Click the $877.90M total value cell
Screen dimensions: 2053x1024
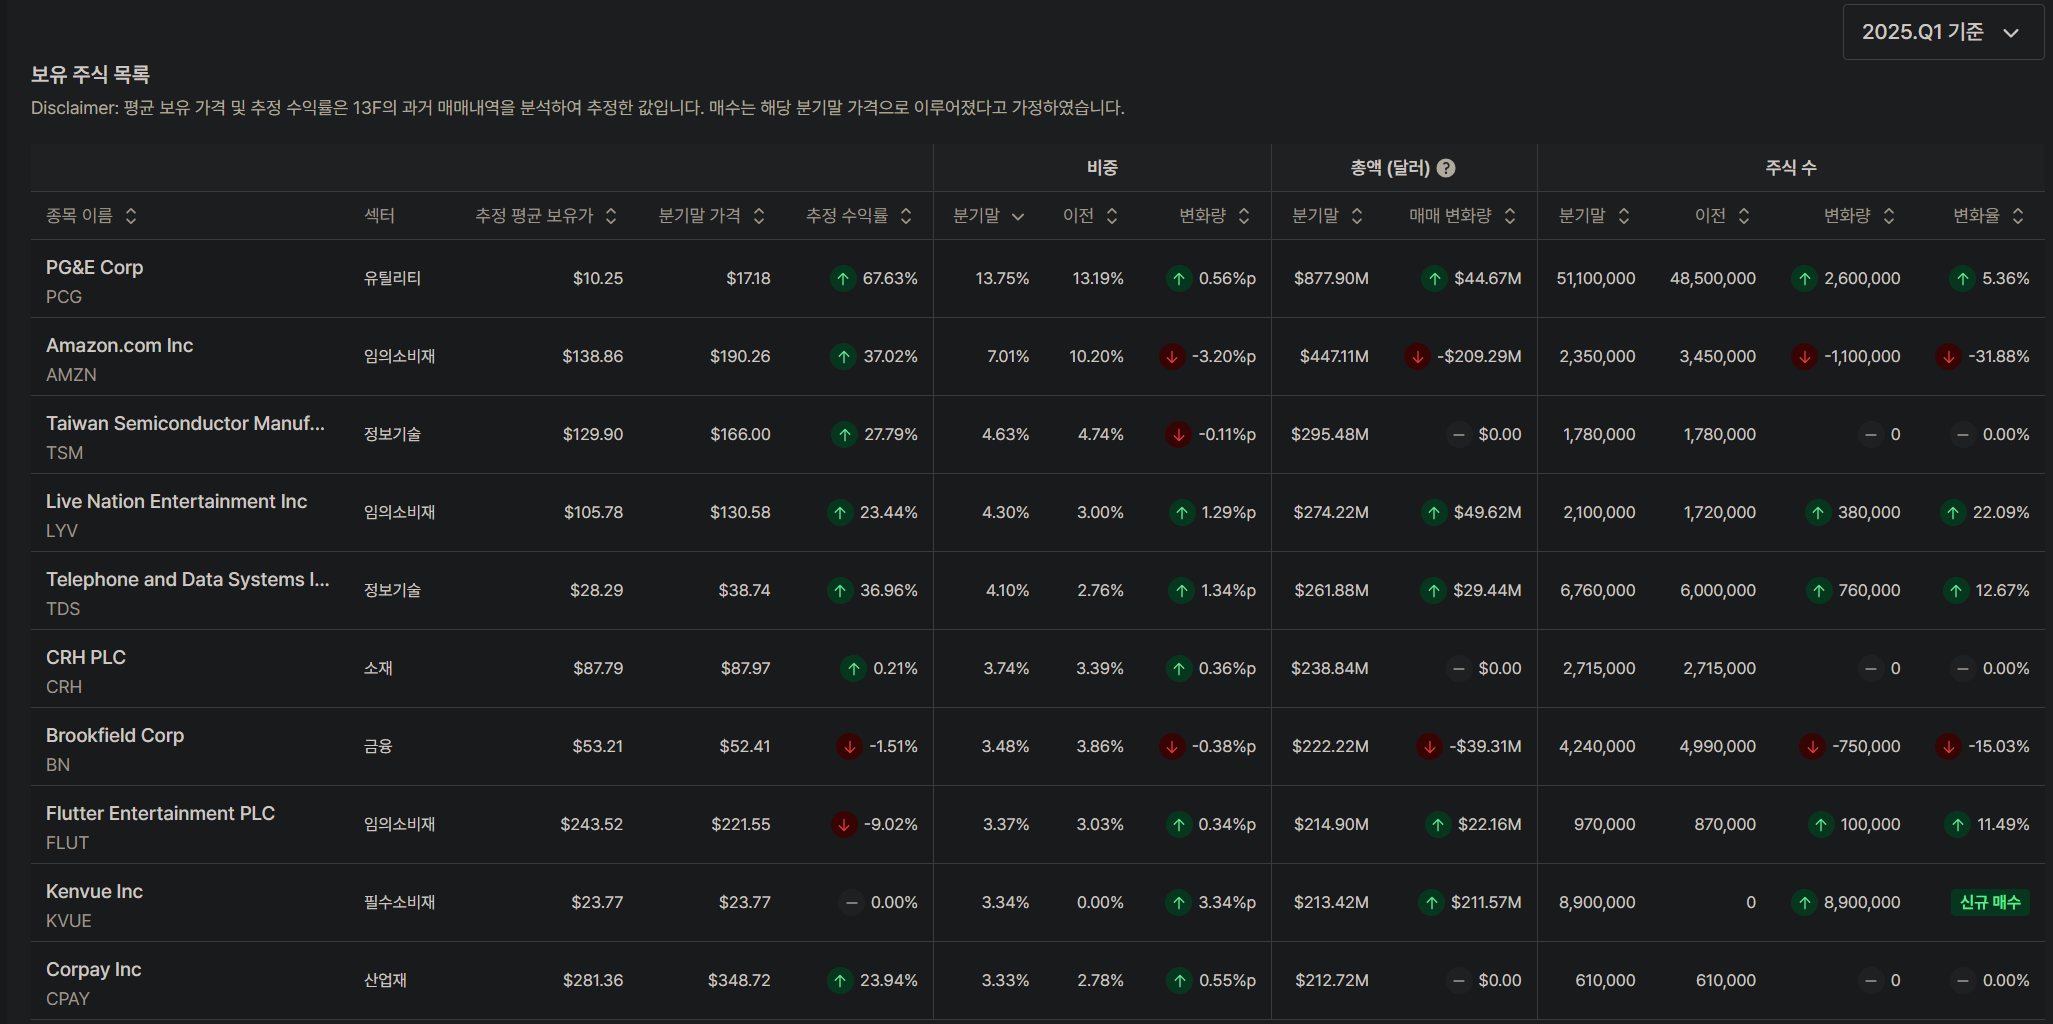(1331, 278)
